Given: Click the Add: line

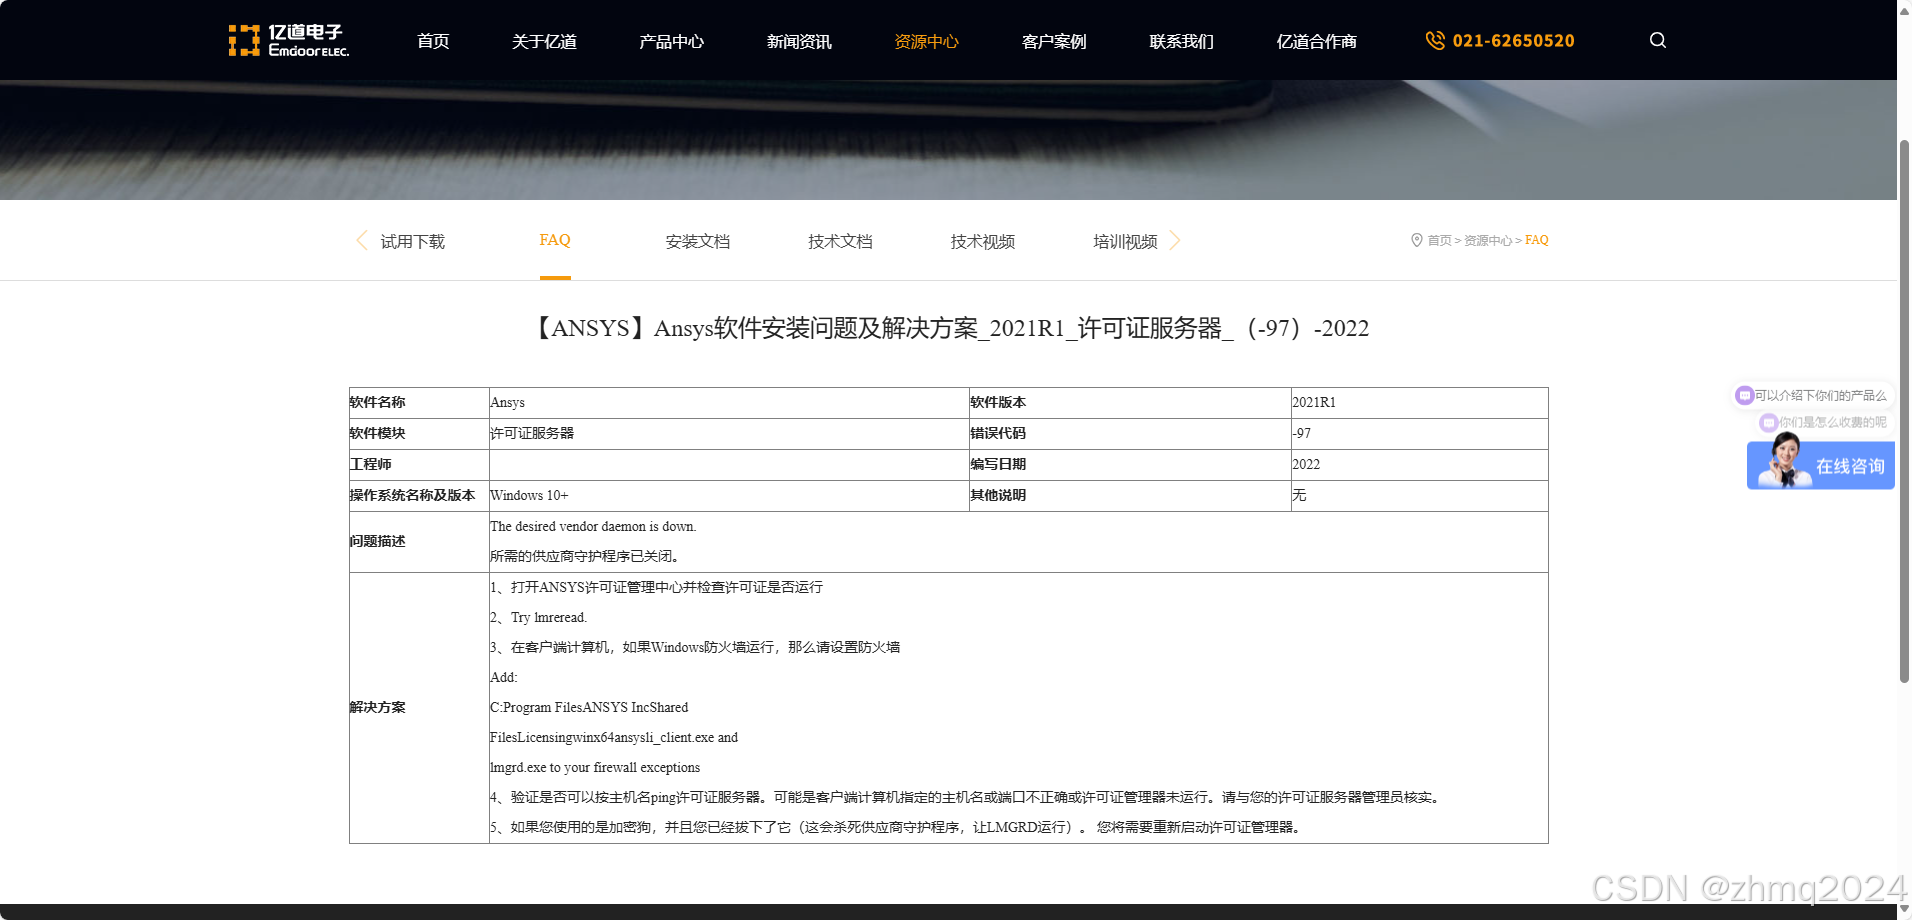Looking at the screenshot, I should coord(504,677).
